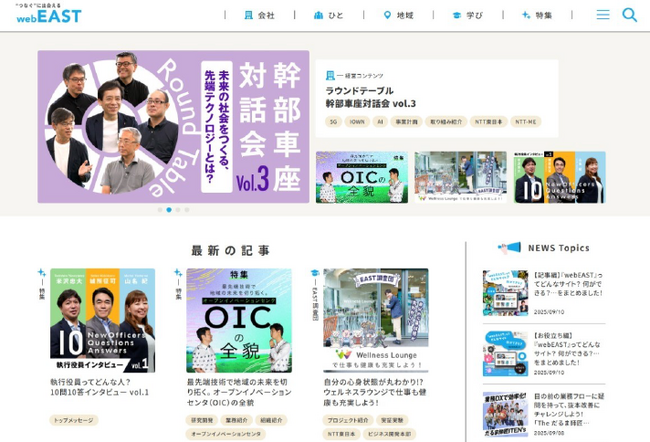Viewport: 650px width, 442px height.
Task: Open OIC の全貌 article image in 最新の記事
Action: 239,320
